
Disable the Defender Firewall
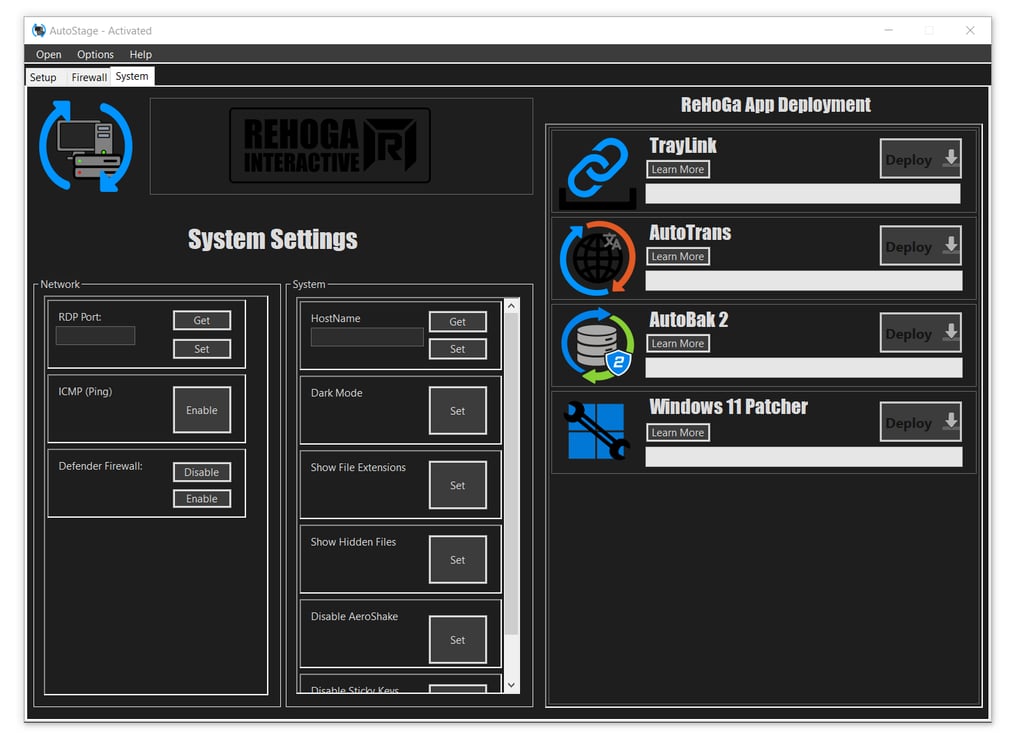click(202, 472)
